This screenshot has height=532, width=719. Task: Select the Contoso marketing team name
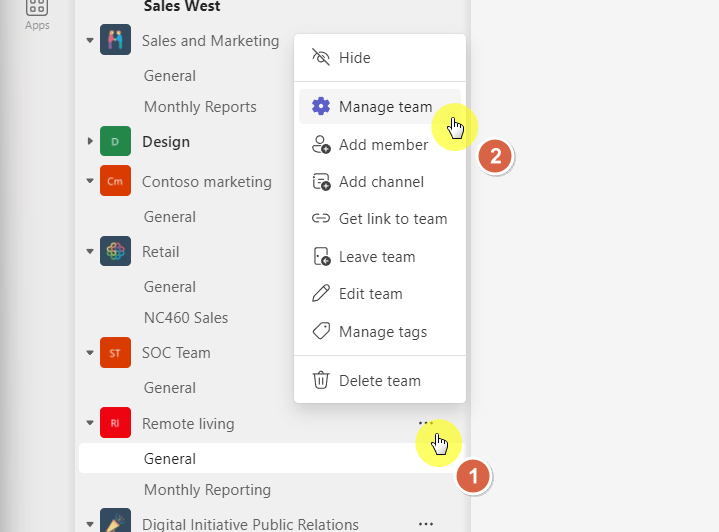(207, 182)
